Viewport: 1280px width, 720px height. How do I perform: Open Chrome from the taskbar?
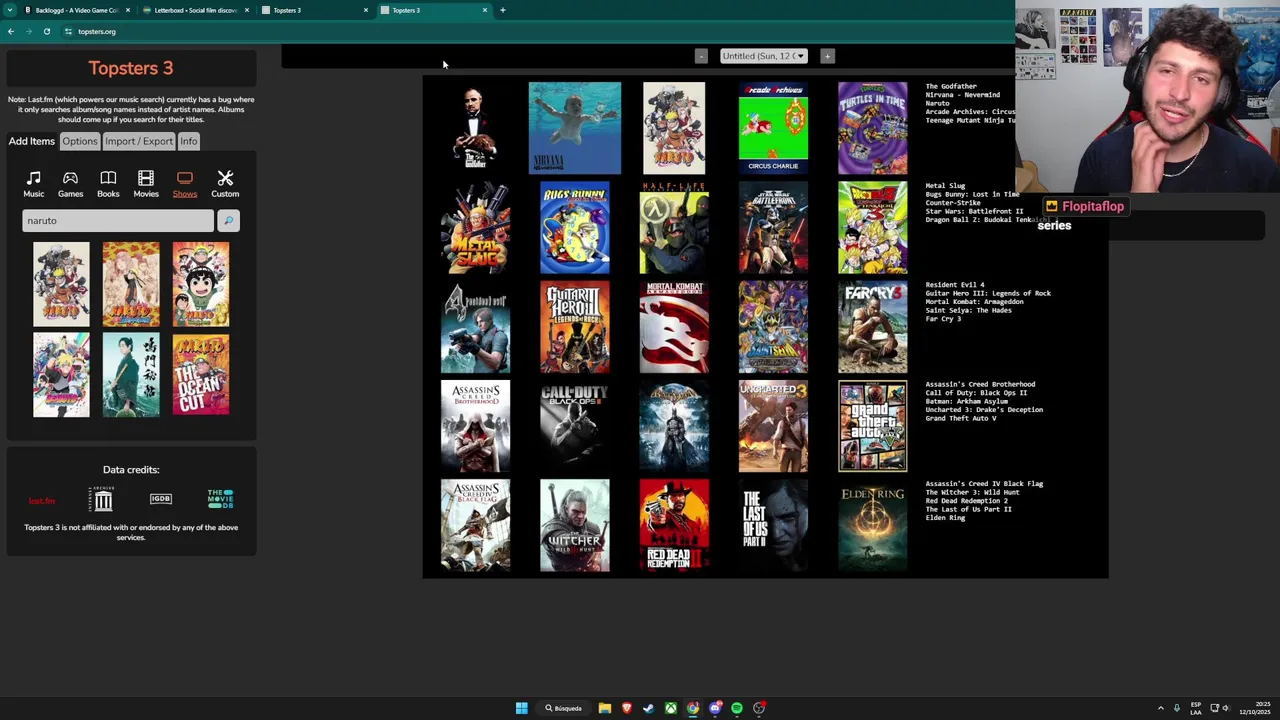point(693,708)
